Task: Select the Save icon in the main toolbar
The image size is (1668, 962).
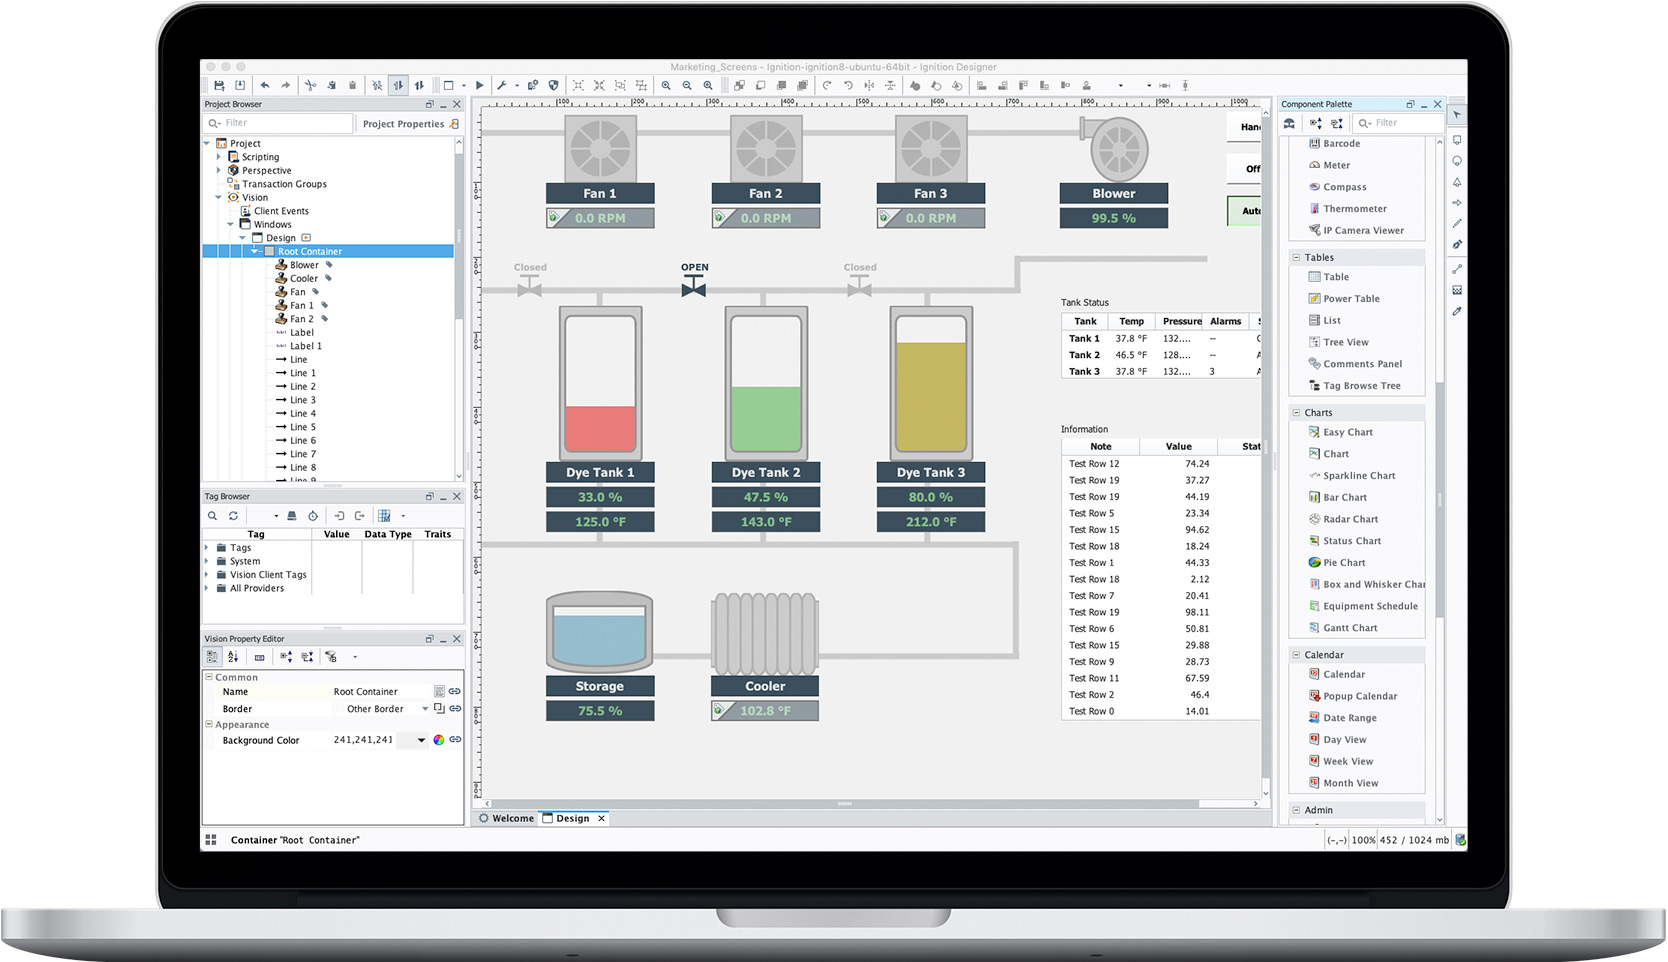Action: [218, 85]
